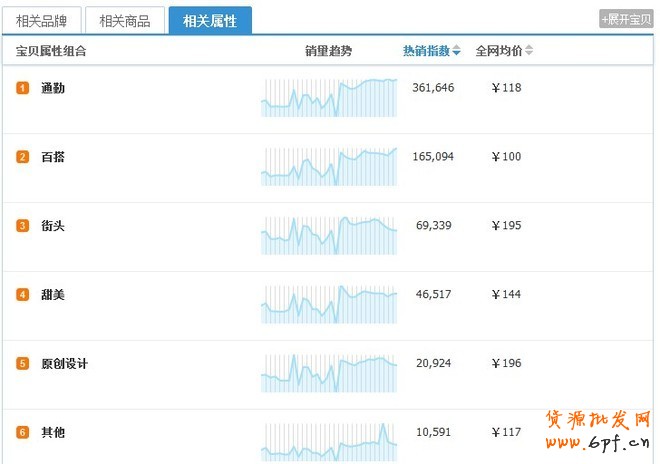
Task: Click the orange rank 5 badge
Action: [x=23, y=364]
